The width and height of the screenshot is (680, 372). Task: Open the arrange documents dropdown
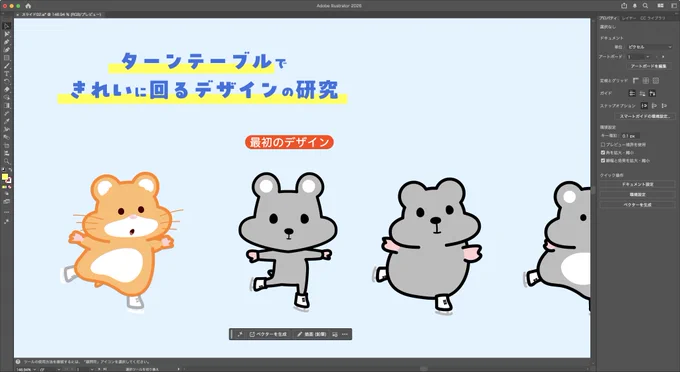[x=660, y=6]
